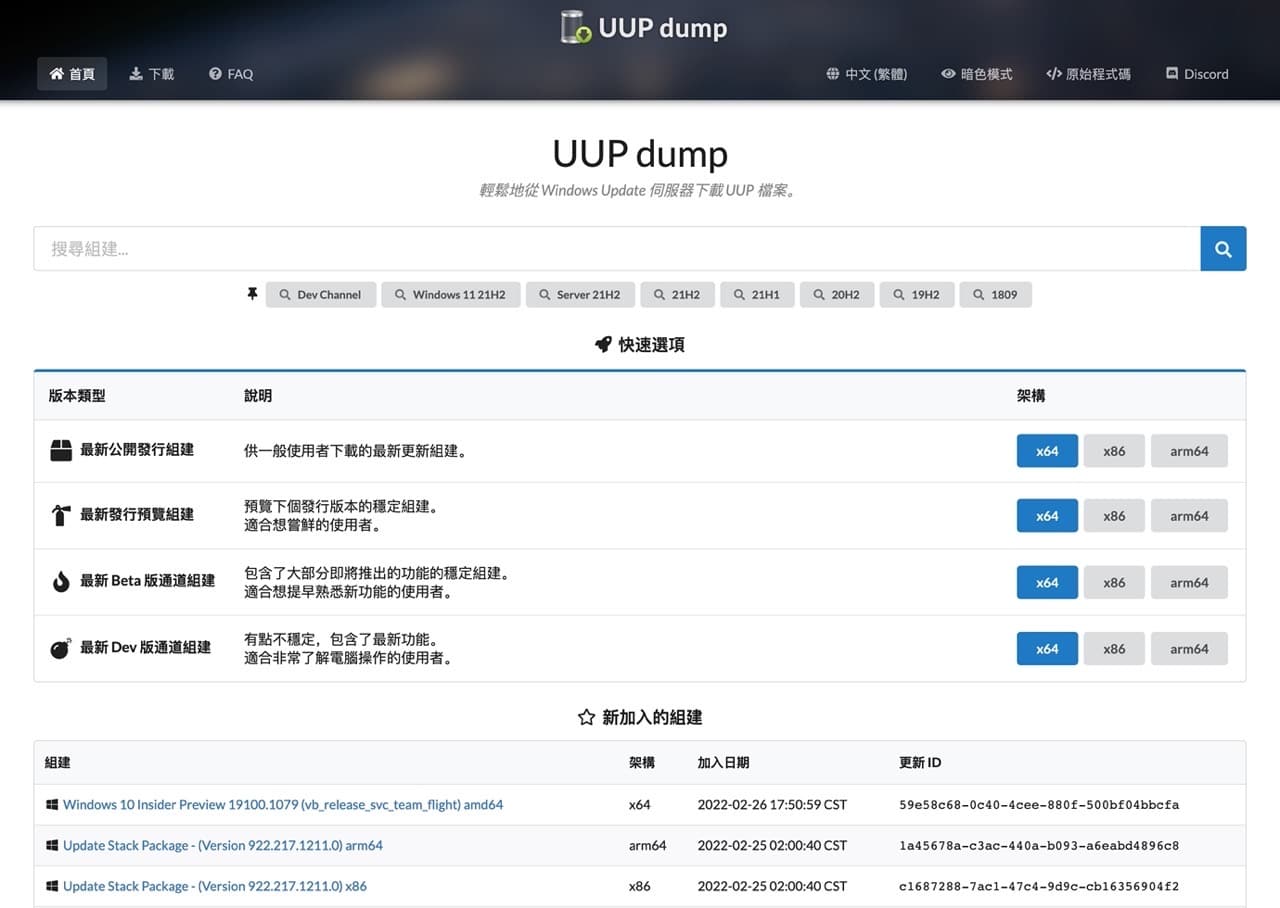Click the 搜尋組建 search input field
The height and width of the screenshot is (908, 1280).
coord(617,249)
